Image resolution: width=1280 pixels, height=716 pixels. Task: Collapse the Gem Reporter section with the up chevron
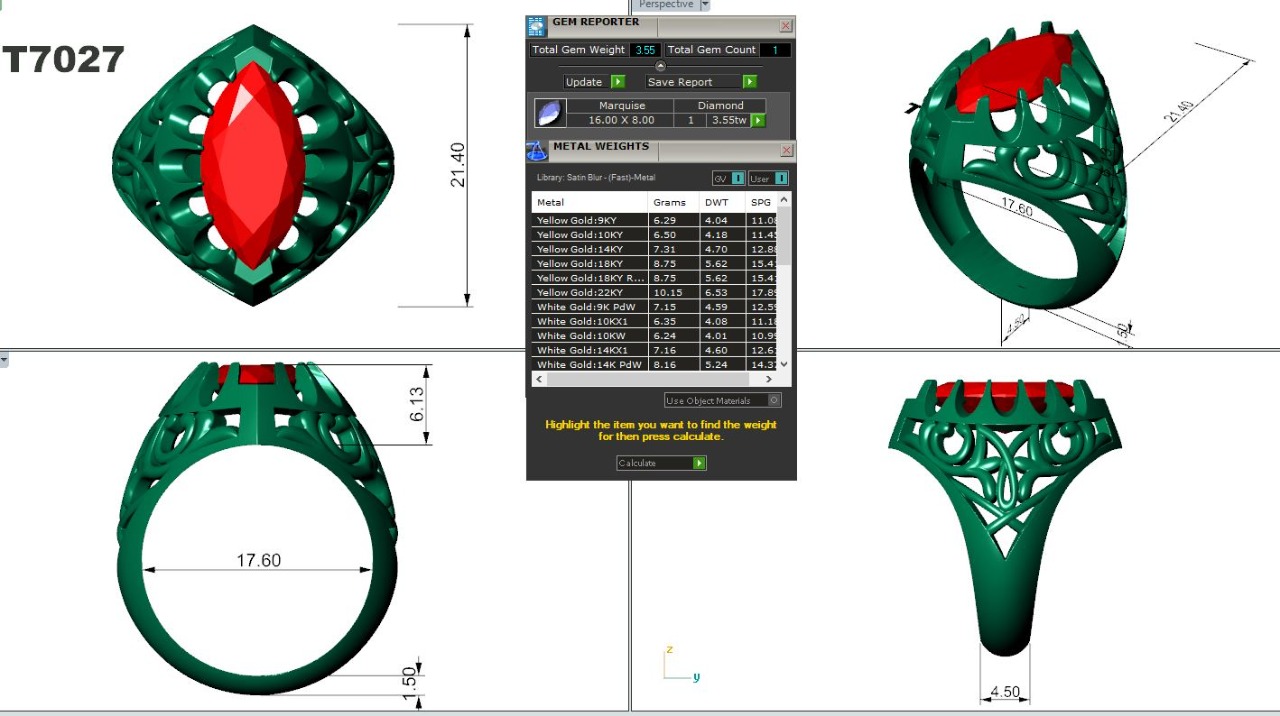pos(660,66)
